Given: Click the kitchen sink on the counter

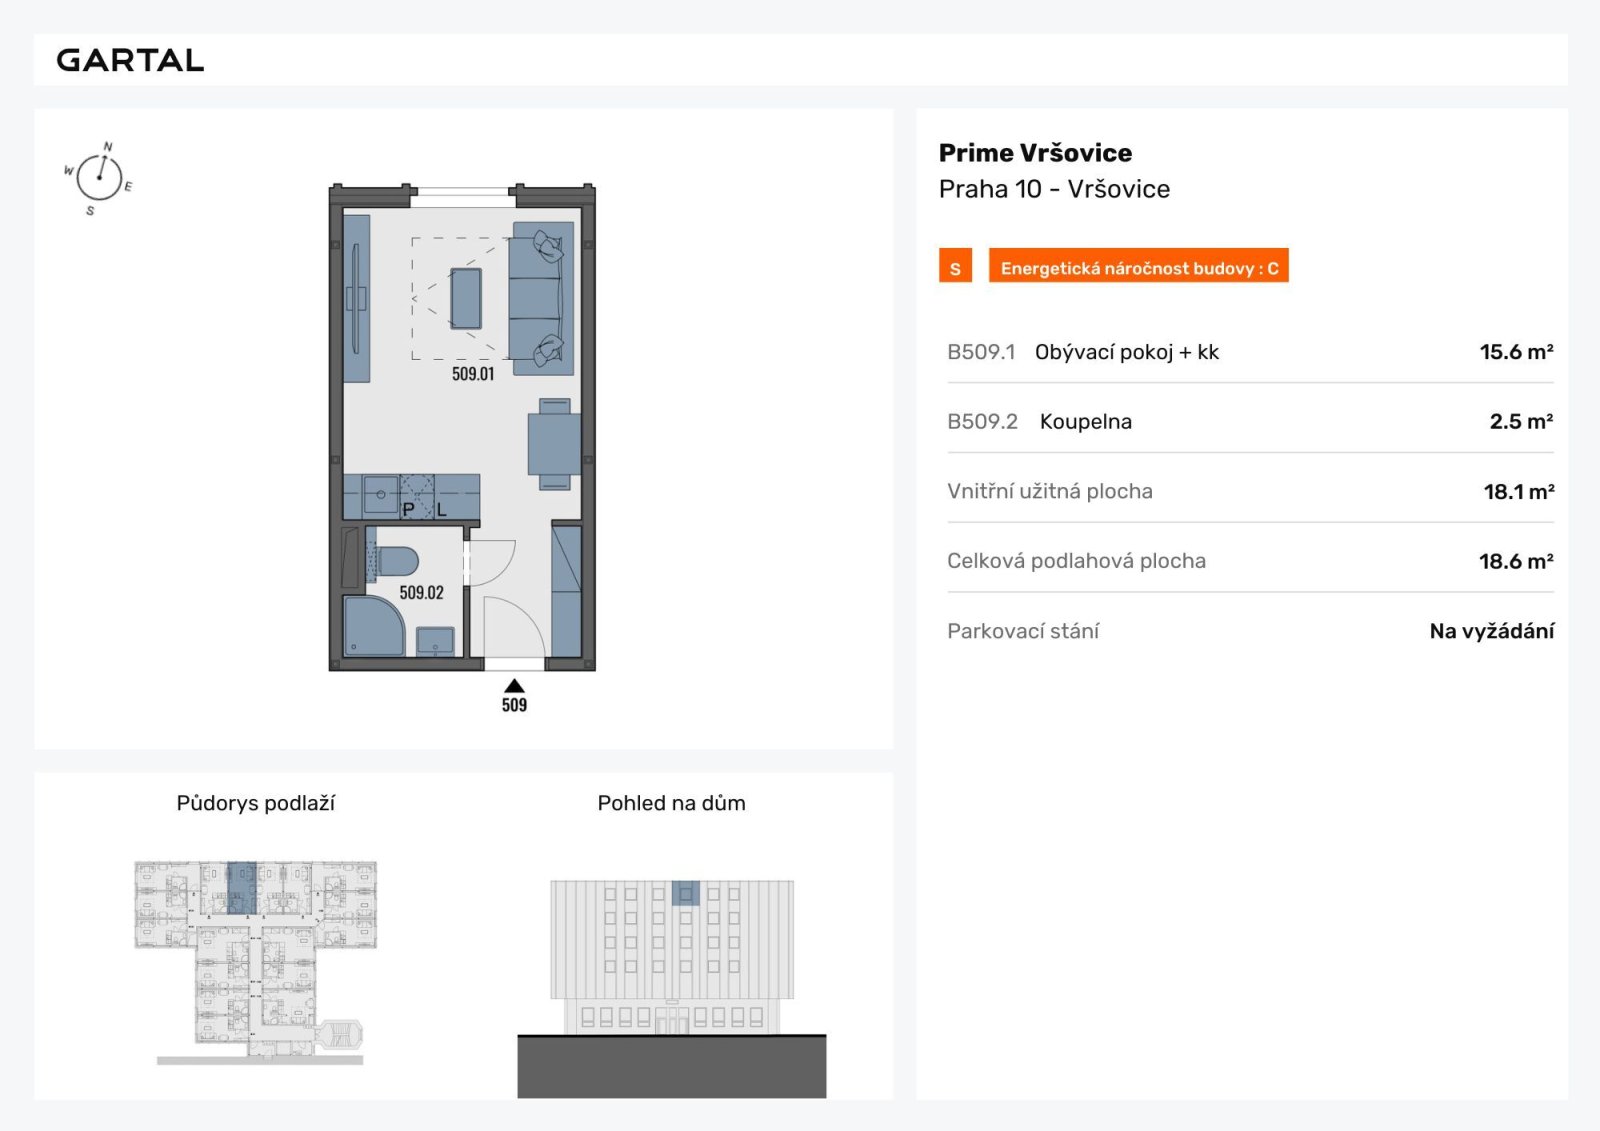Looking at the screenshot, I should pos(381,494).
